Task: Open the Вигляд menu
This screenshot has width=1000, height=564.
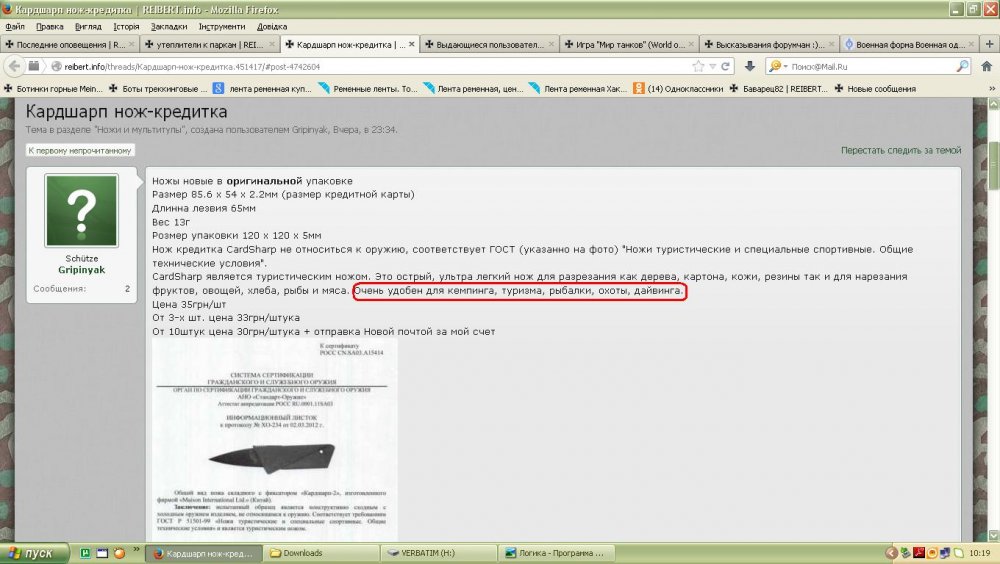Action: [88, 26]
